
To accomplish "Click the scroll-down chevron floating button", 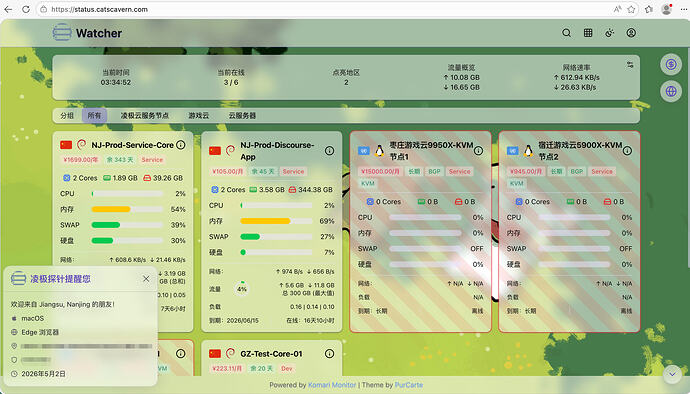I will click(x=672, y=374).
